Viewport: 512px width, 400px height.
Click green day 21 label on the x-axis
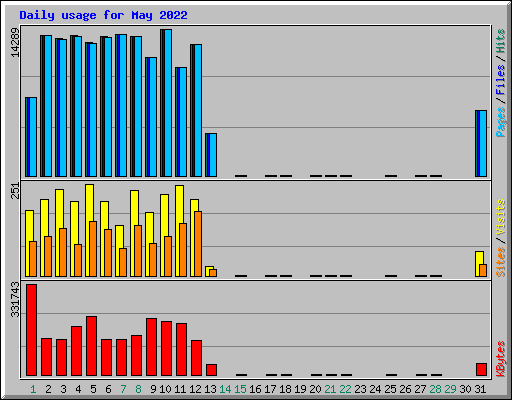click(330, 389)
